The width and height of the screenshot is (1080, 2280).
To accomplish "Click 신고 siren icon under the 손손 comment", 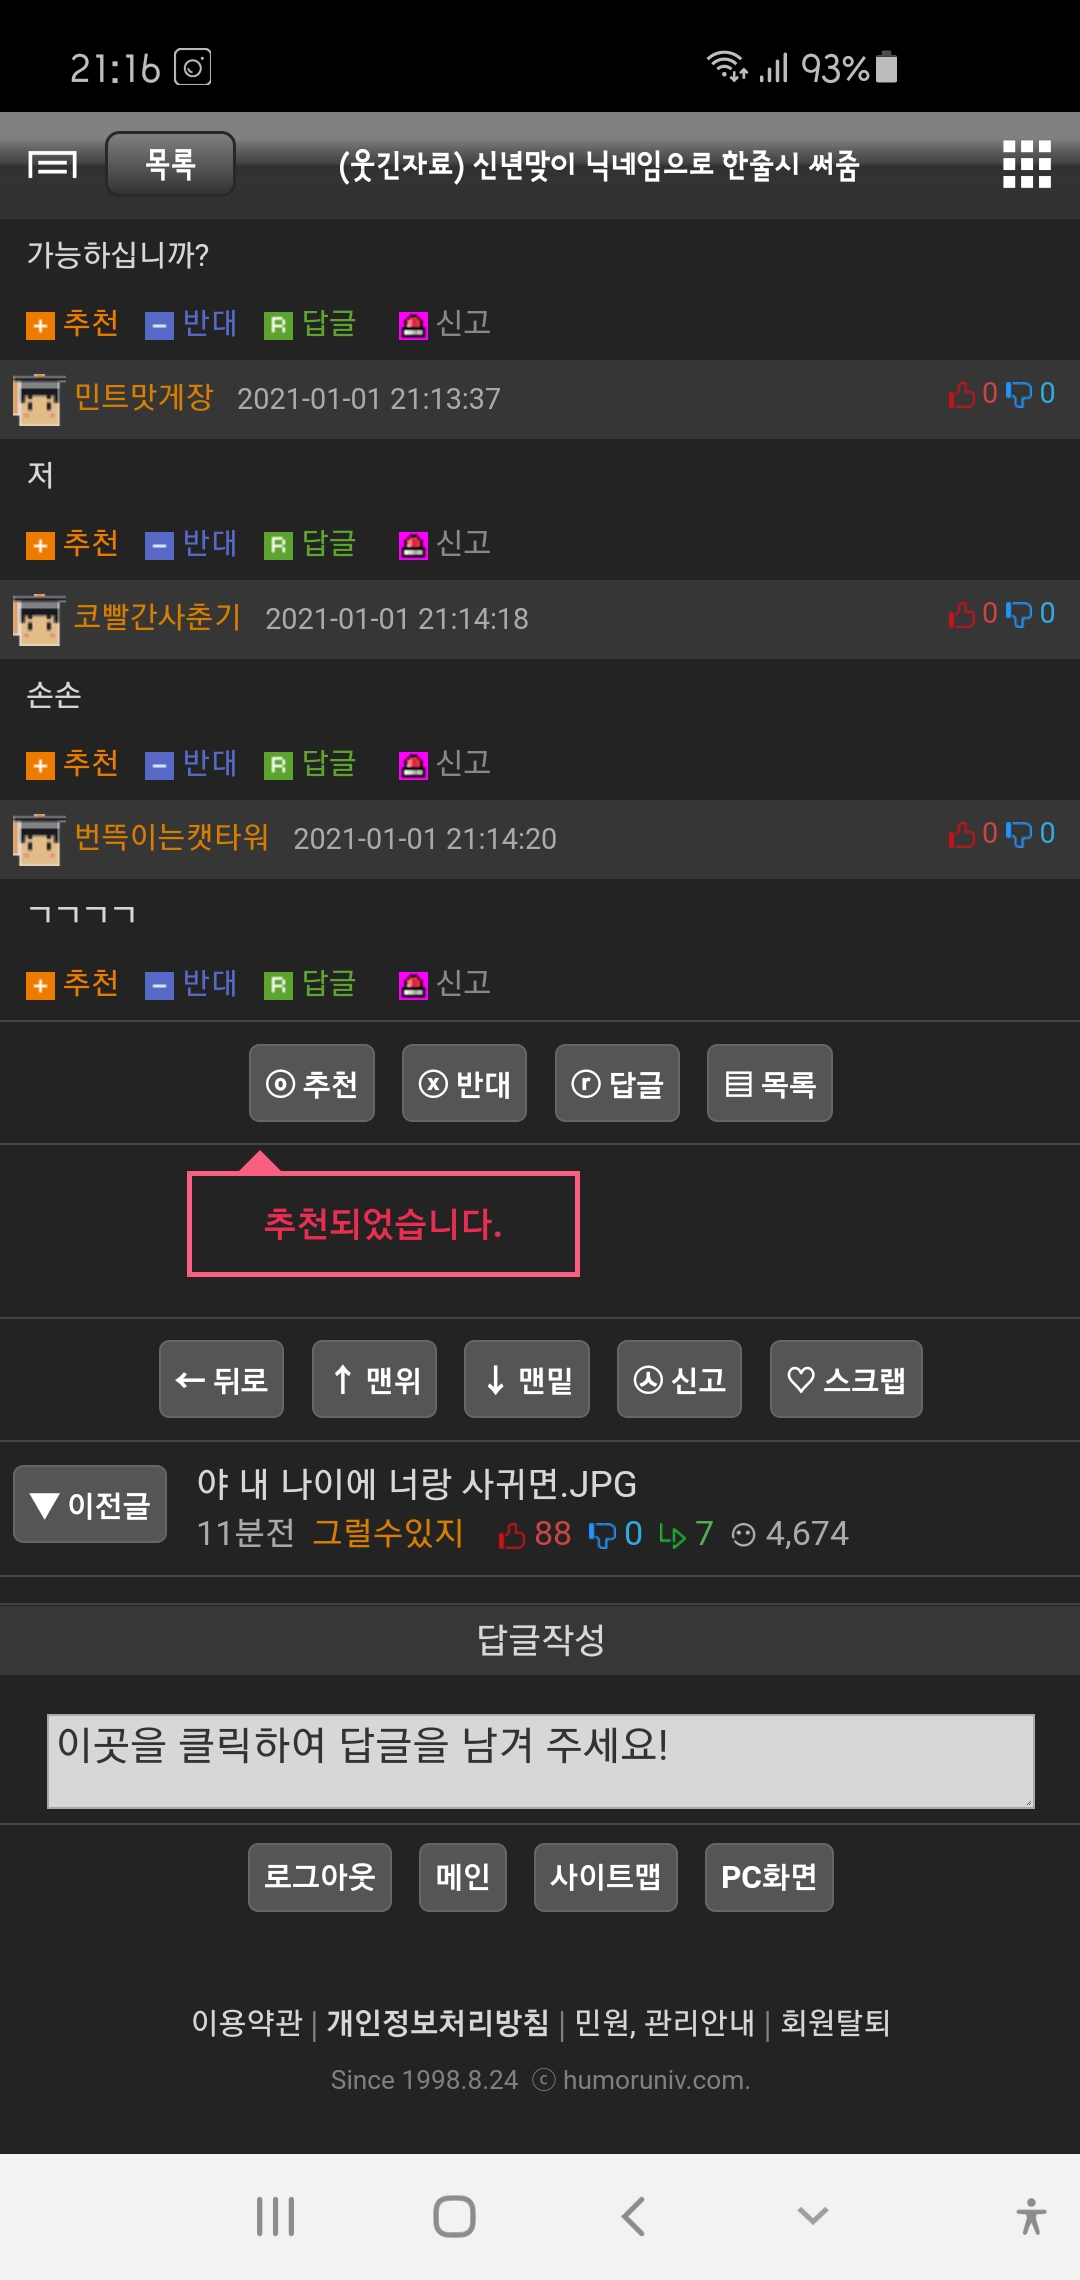I will click(x=413, y=766).
